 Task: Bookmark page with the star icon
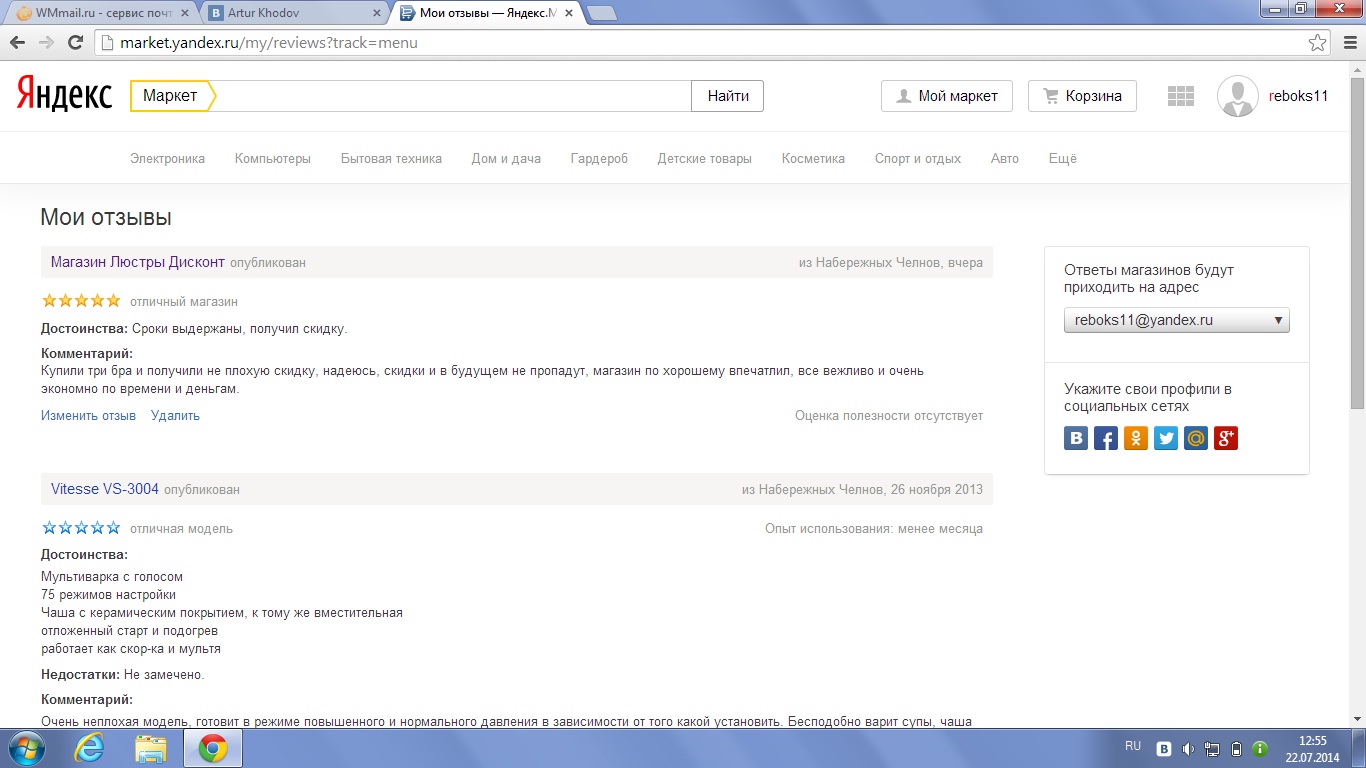[x=1318, y=43]
